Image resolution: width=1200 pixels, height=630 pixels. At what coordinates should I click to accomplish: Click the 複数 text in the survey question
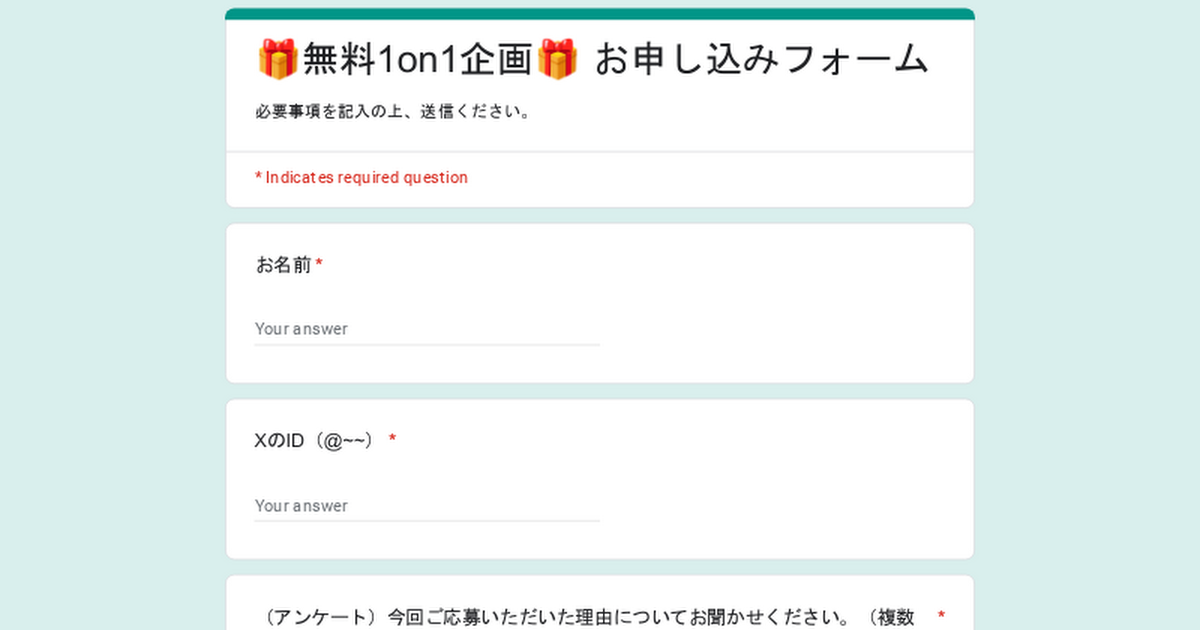[895, 617]
